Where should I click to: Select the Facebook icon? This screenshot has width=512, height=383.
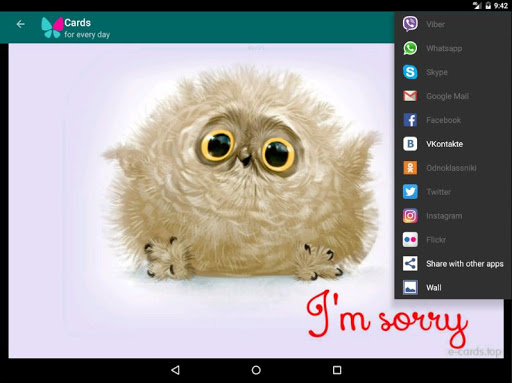(410, 120)
